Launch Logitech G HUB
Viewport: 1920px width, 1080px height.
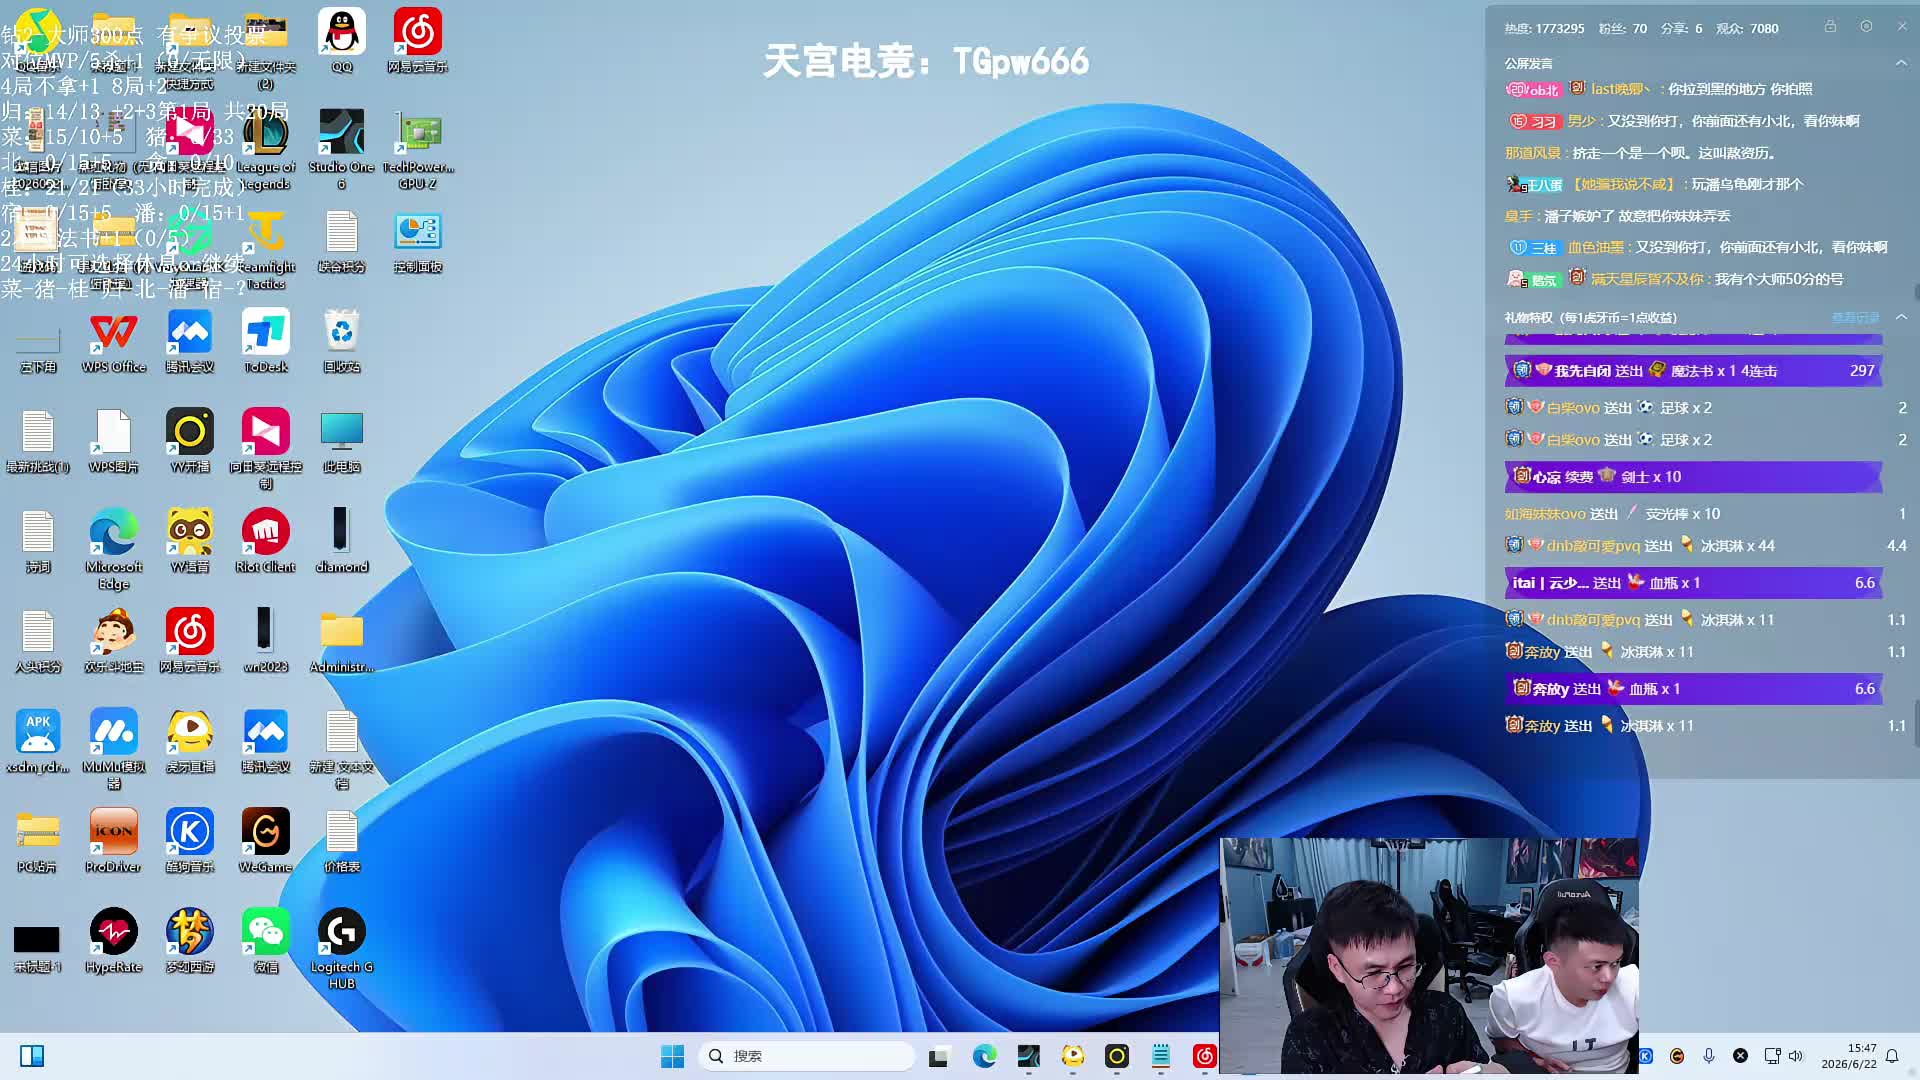(x=341, y=948)
